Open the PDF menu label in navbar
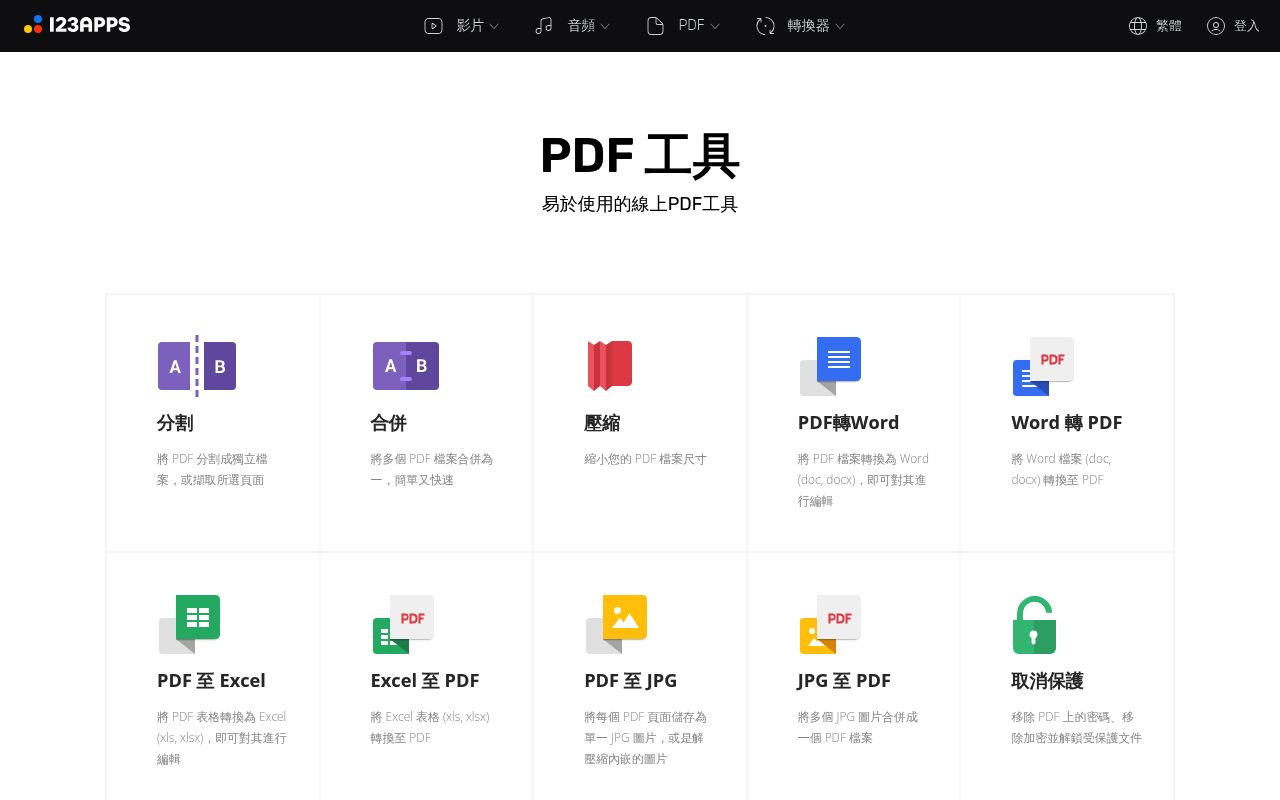The image size is (1280, 800). pos(691,26)
